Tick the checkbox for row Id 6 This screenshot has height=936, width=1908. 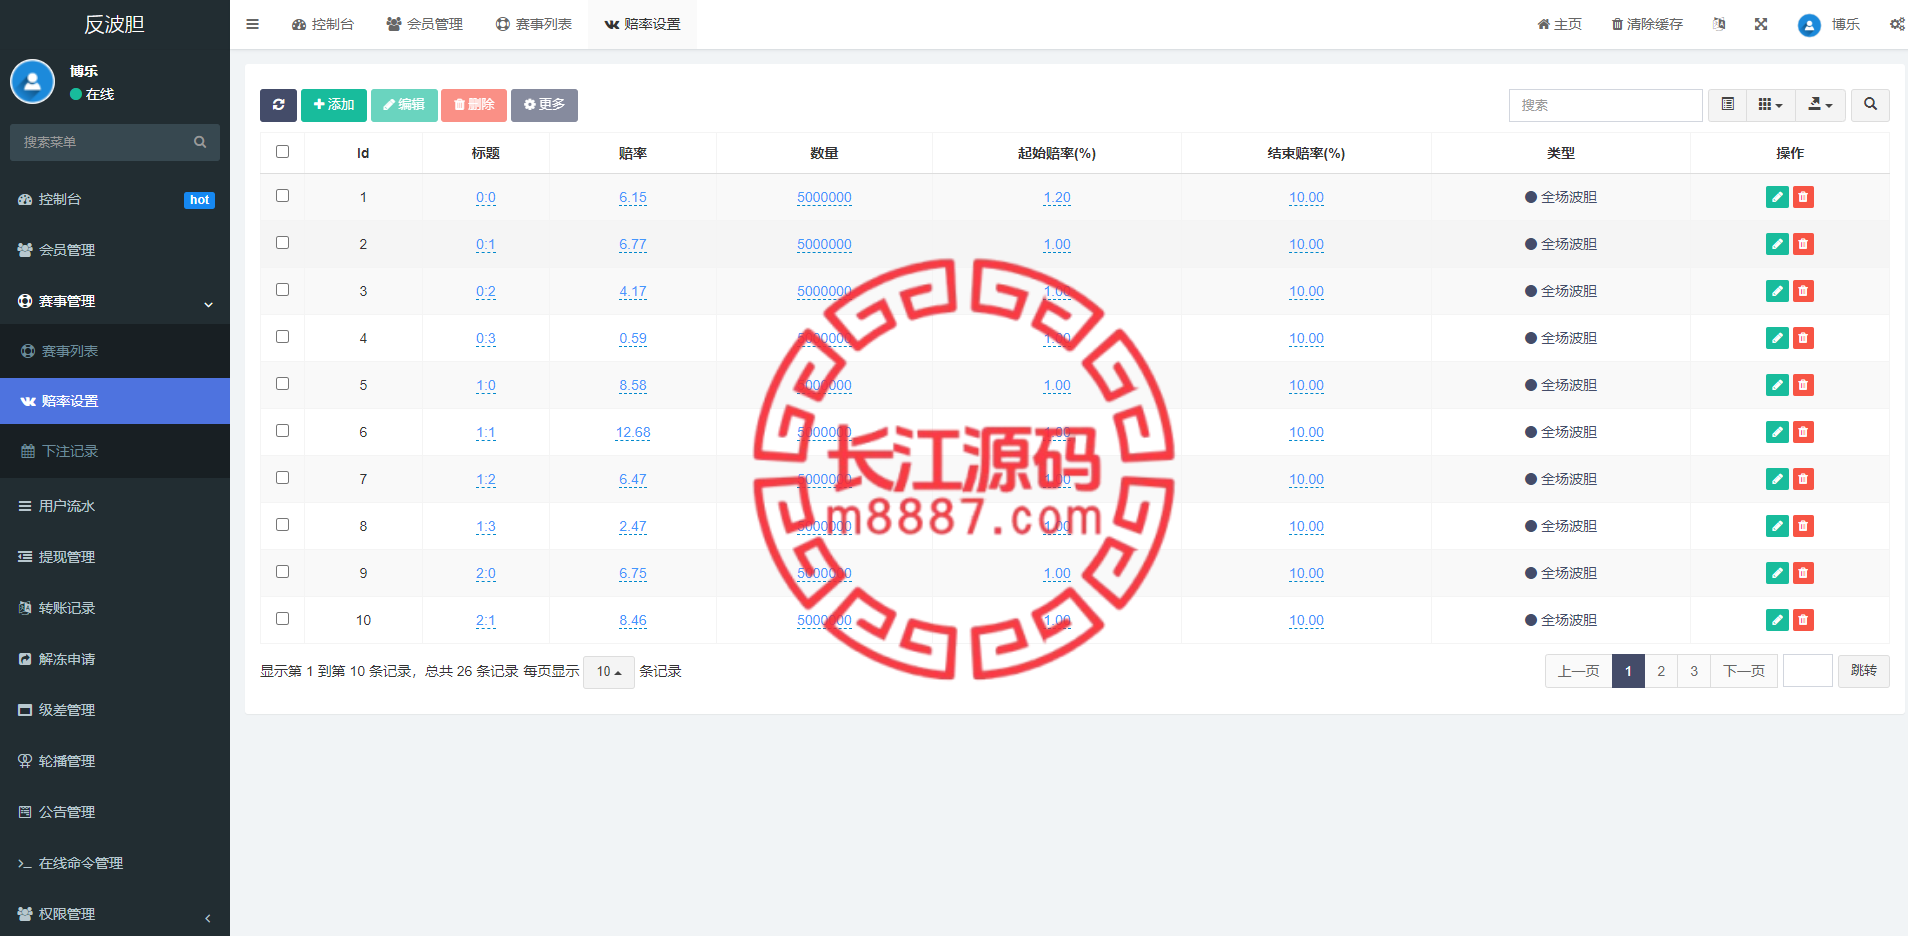click(282, 431)
